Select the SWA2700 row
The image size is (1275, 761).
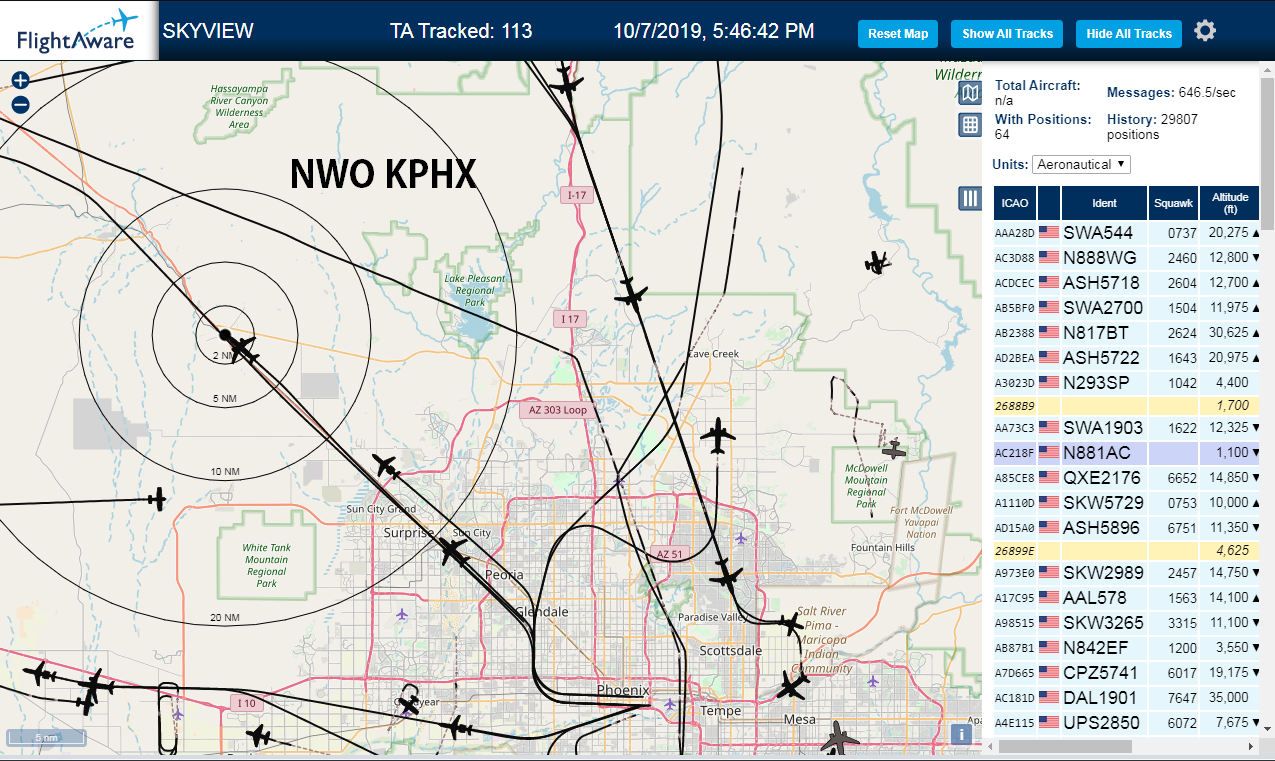pyautogui.click(x=1127, y=307)
